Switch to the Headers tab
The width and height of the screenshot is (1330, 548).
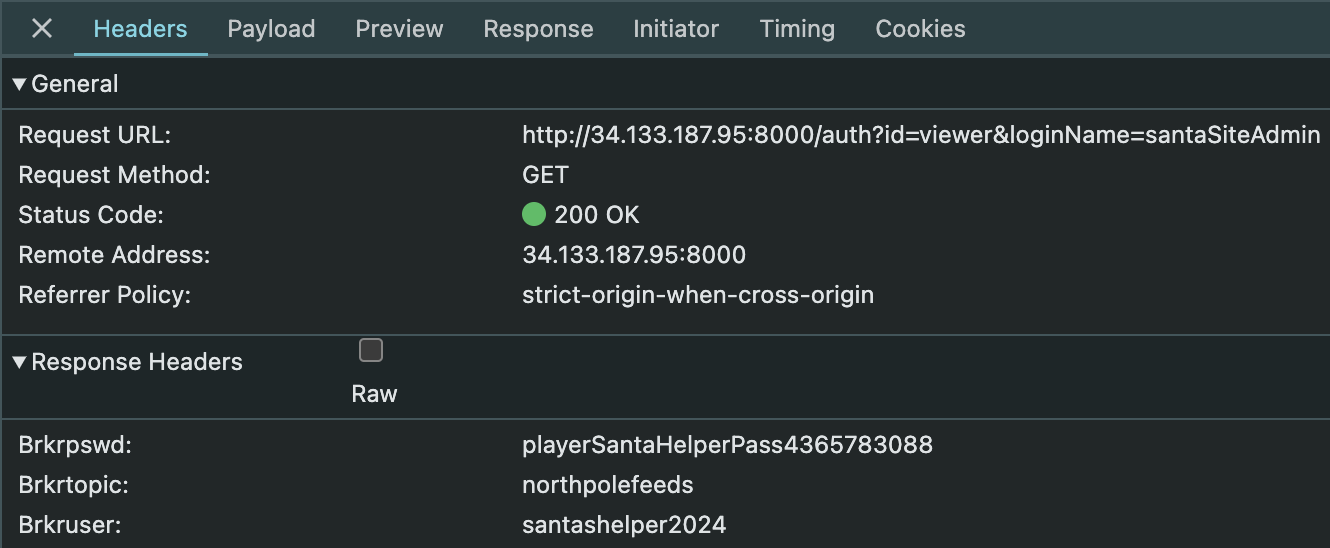140,29
